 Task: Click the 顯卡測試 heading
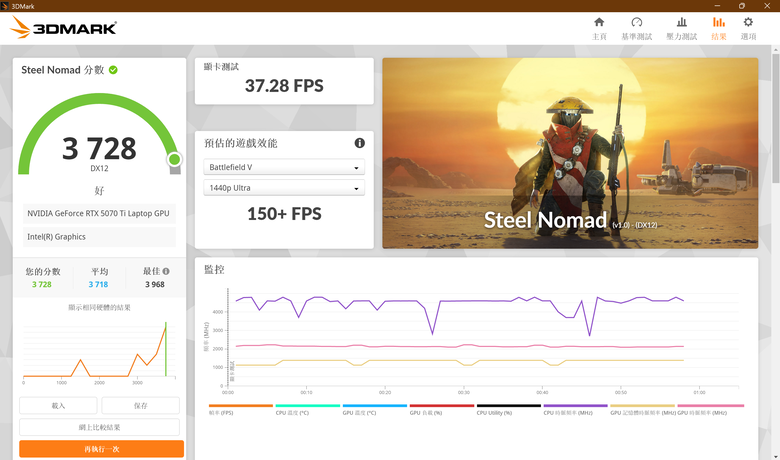click(x=221, y=67)
